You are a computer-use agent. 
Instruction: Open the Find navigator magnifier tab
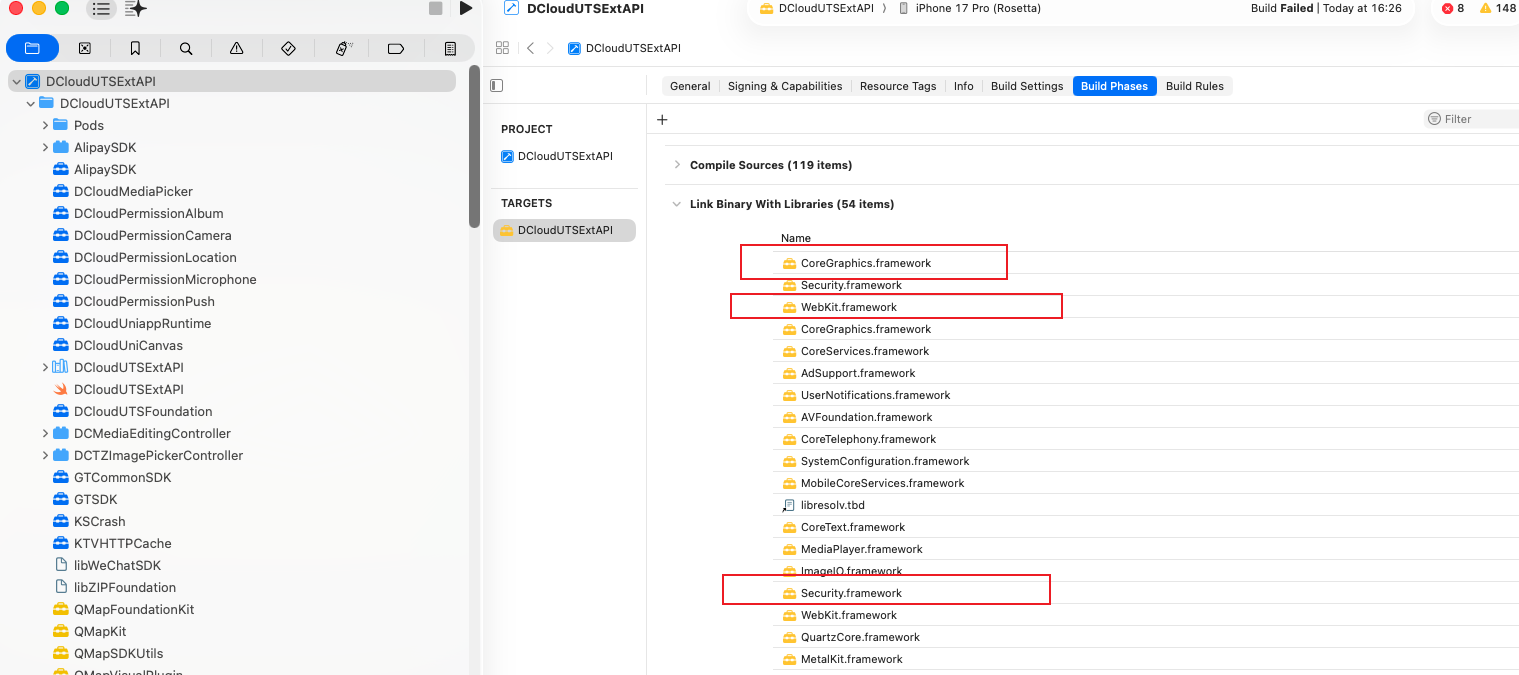coord(186,48)
